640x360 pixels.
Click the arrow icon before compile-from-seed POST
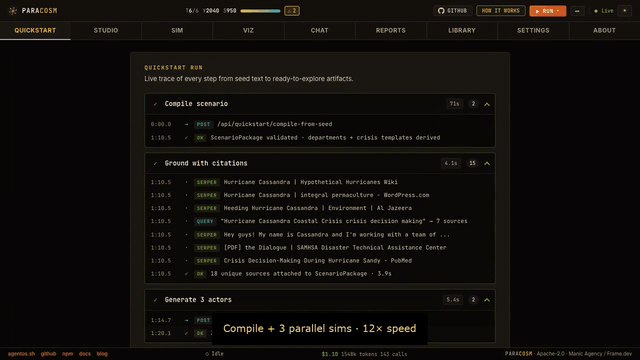tap(186, 124)
